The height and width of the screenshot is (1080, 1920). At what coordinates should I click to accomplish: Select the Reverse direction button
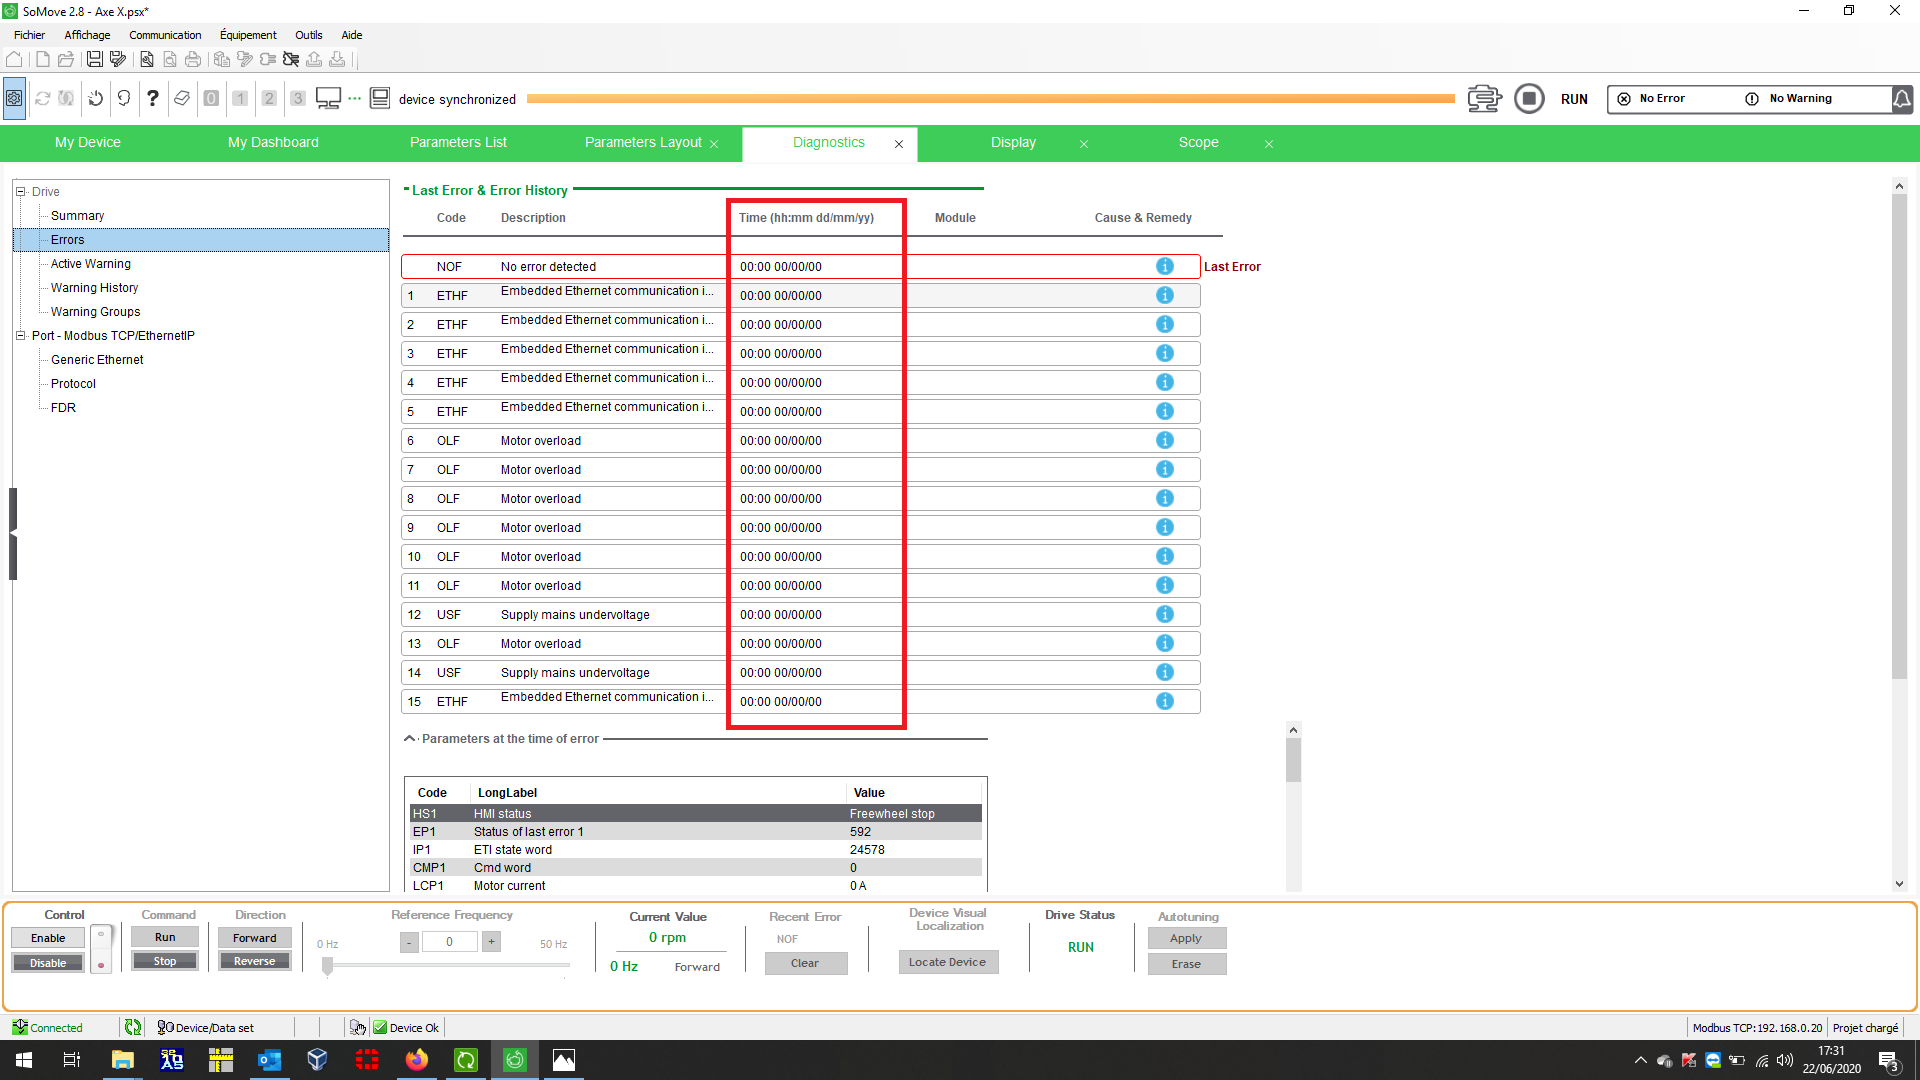(x=254, y=962)
